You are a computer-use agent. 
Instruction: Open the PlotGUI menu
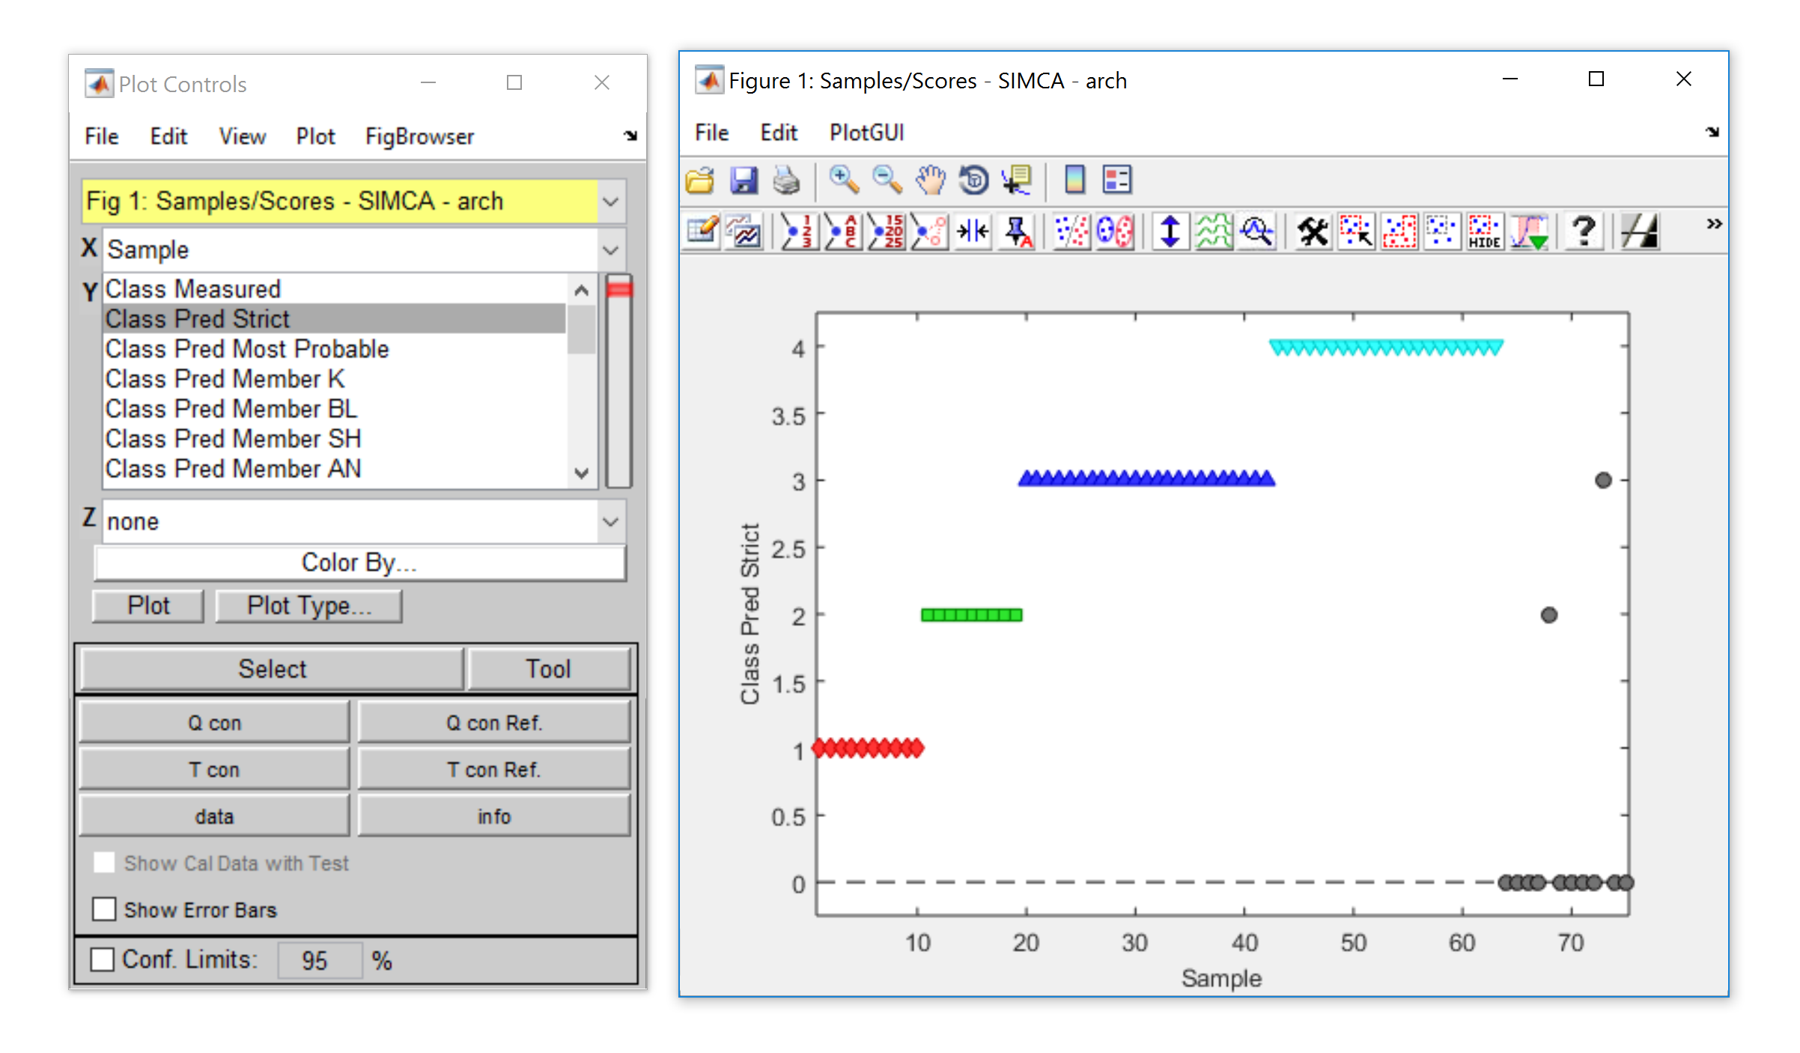[866, 132]
